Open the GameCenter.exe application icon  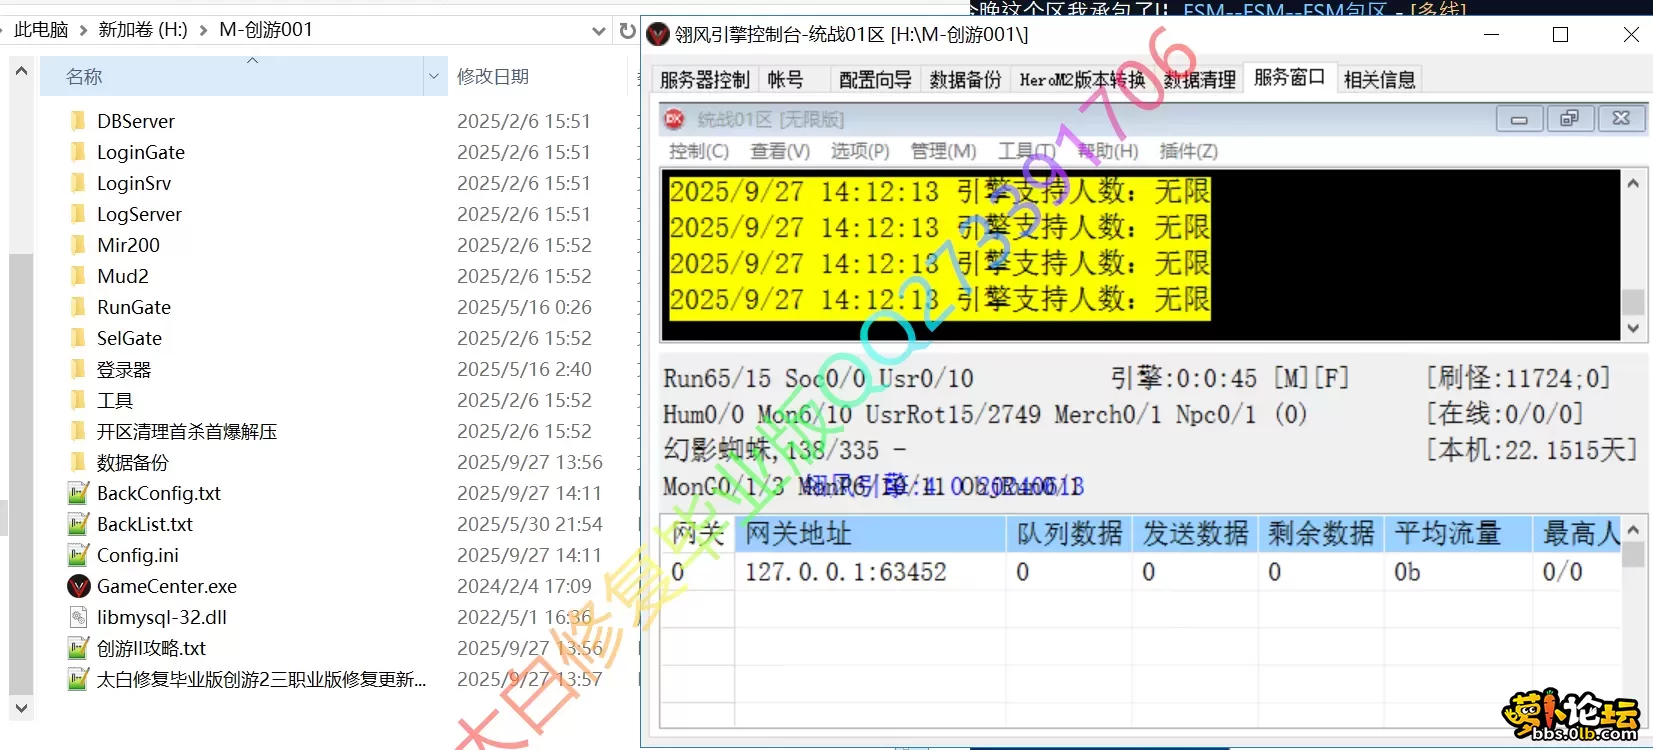click(x=78, y=586)
